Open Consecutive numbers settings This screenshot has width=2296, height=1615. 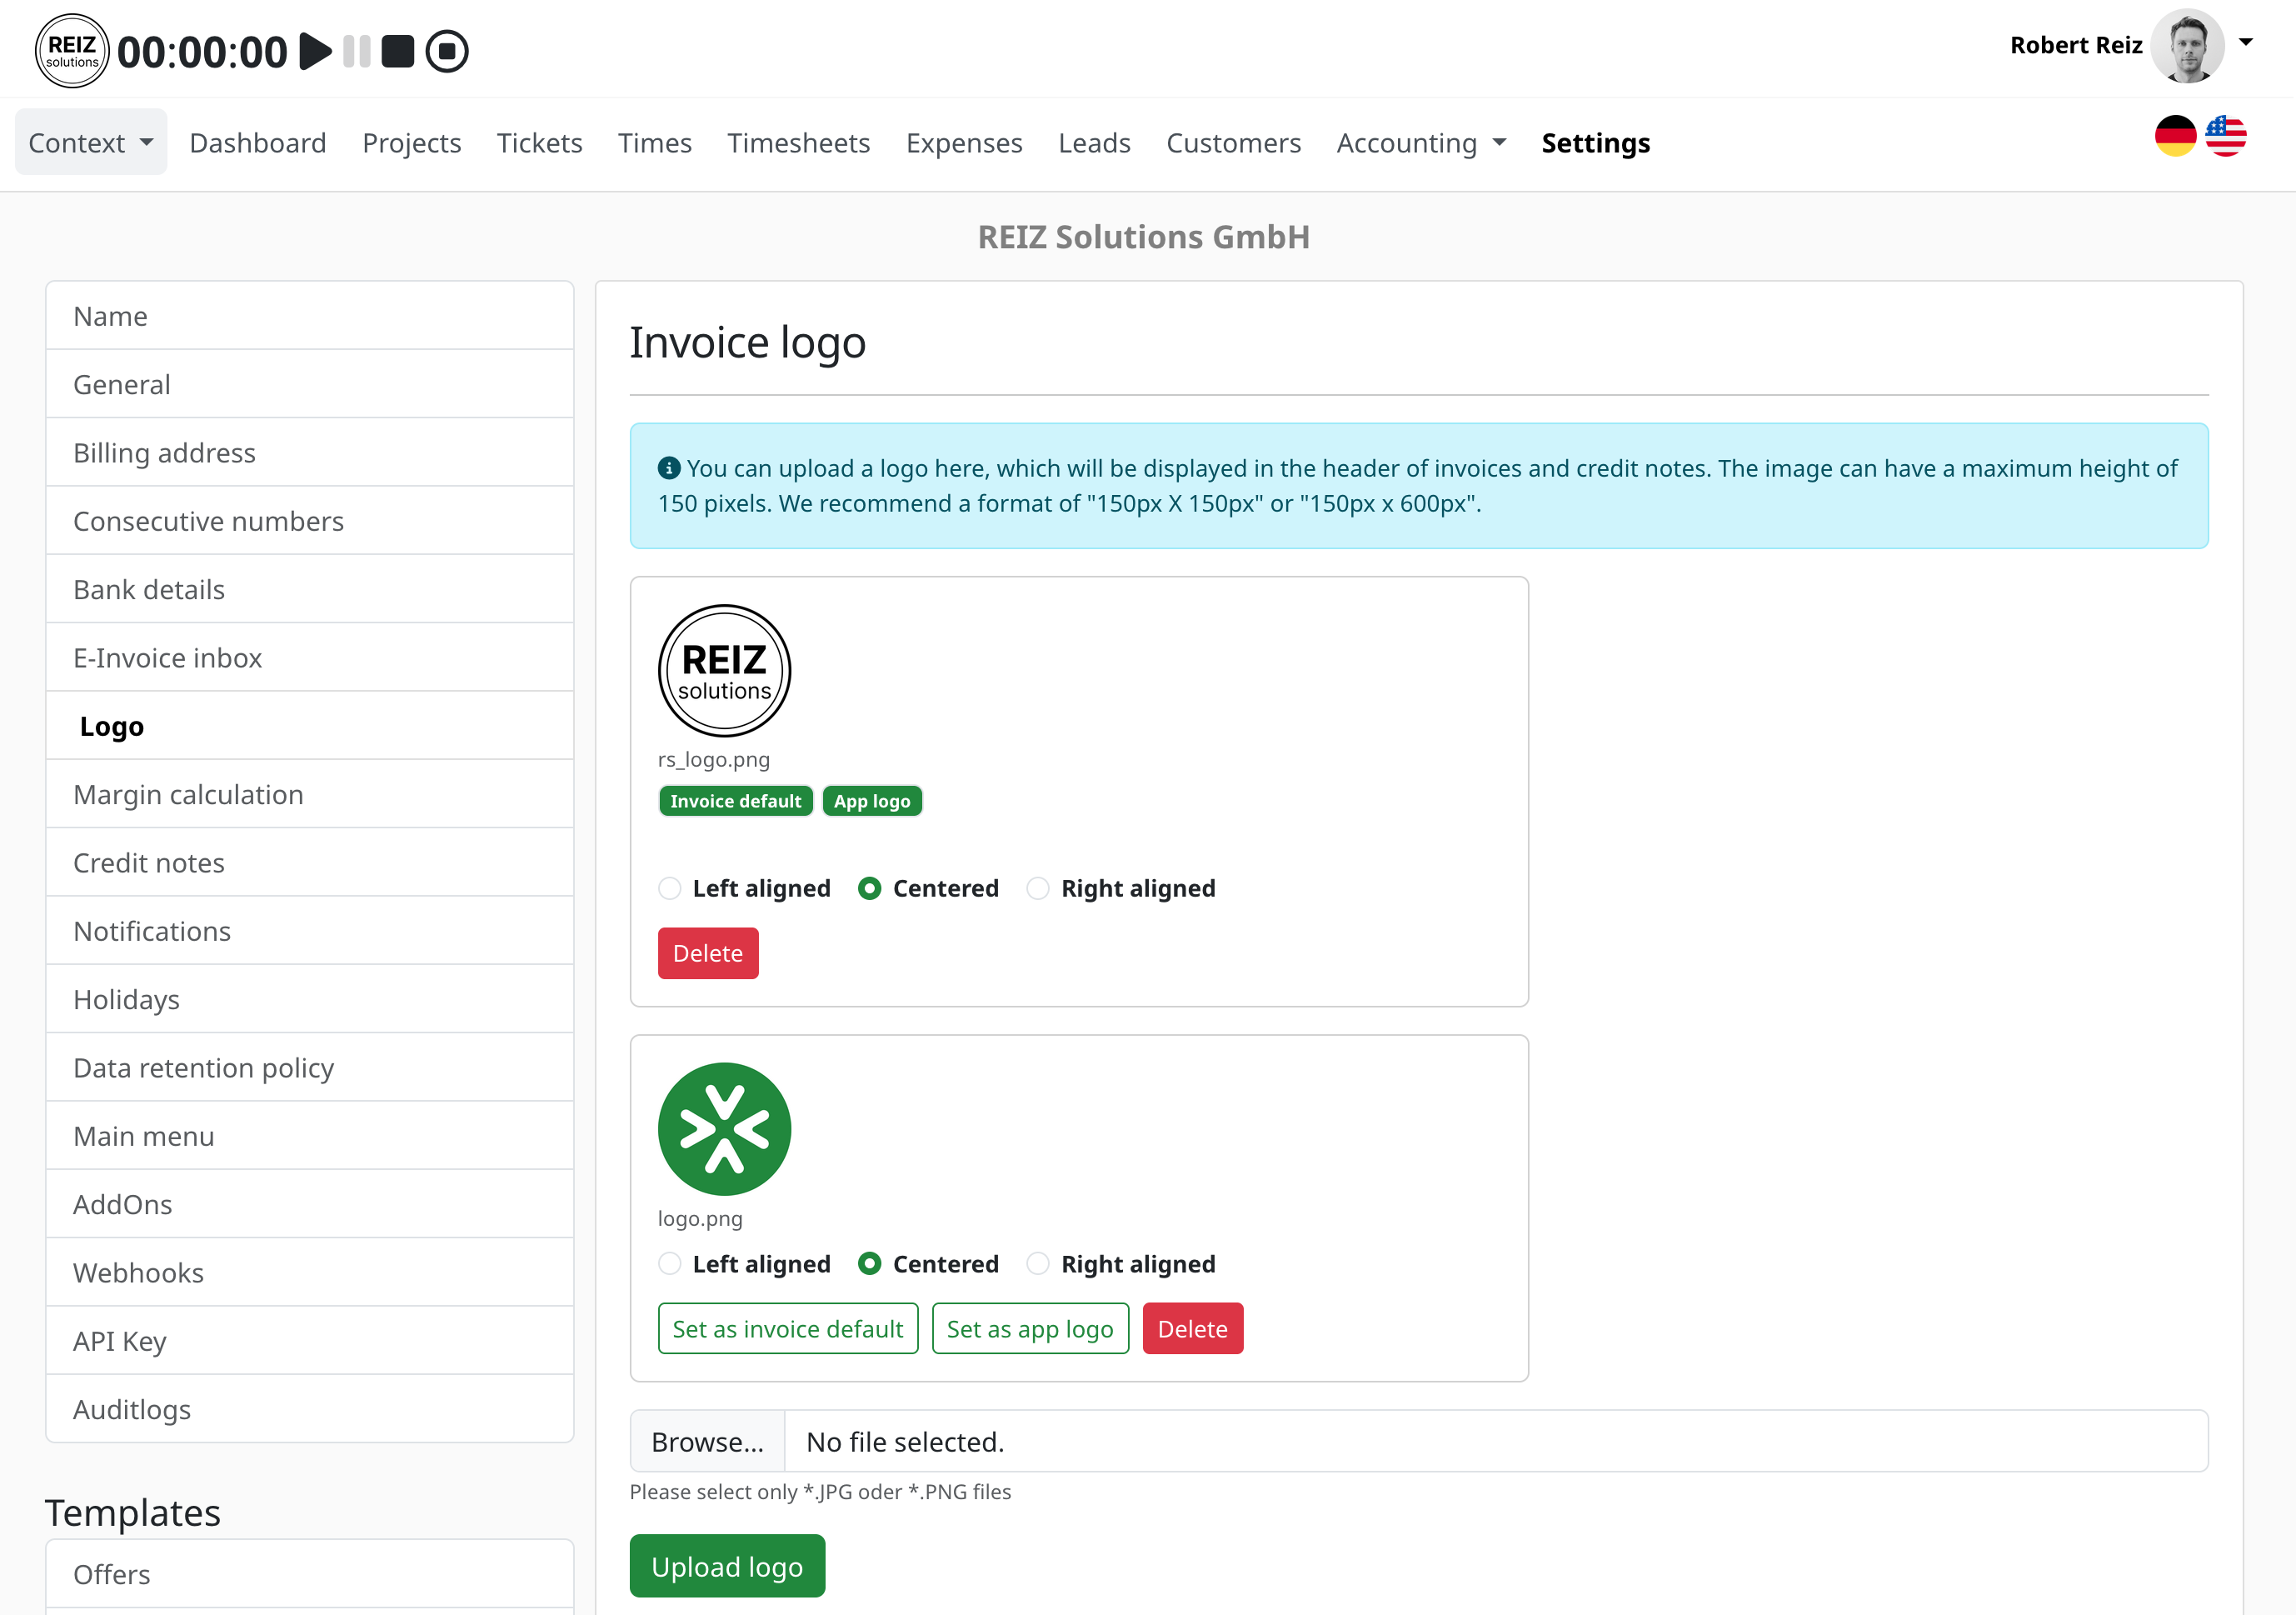(x=310, y=521)
